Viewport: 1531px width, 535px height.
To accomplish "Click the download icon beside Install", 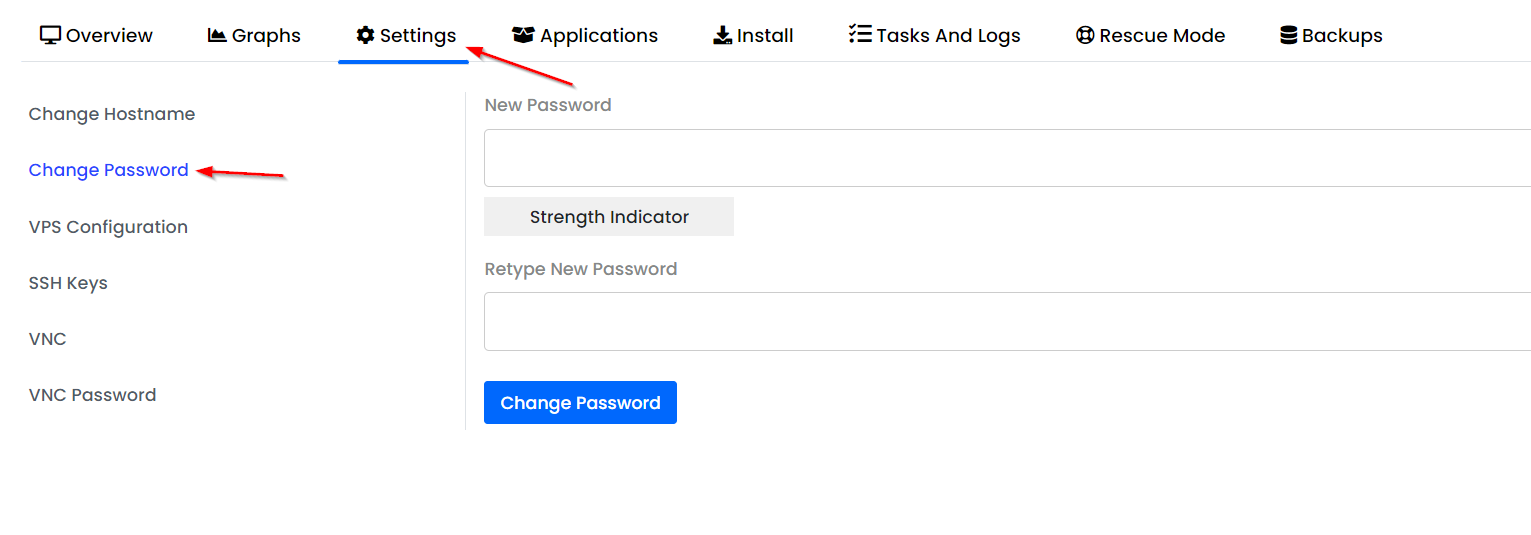I will pos(722,35).
